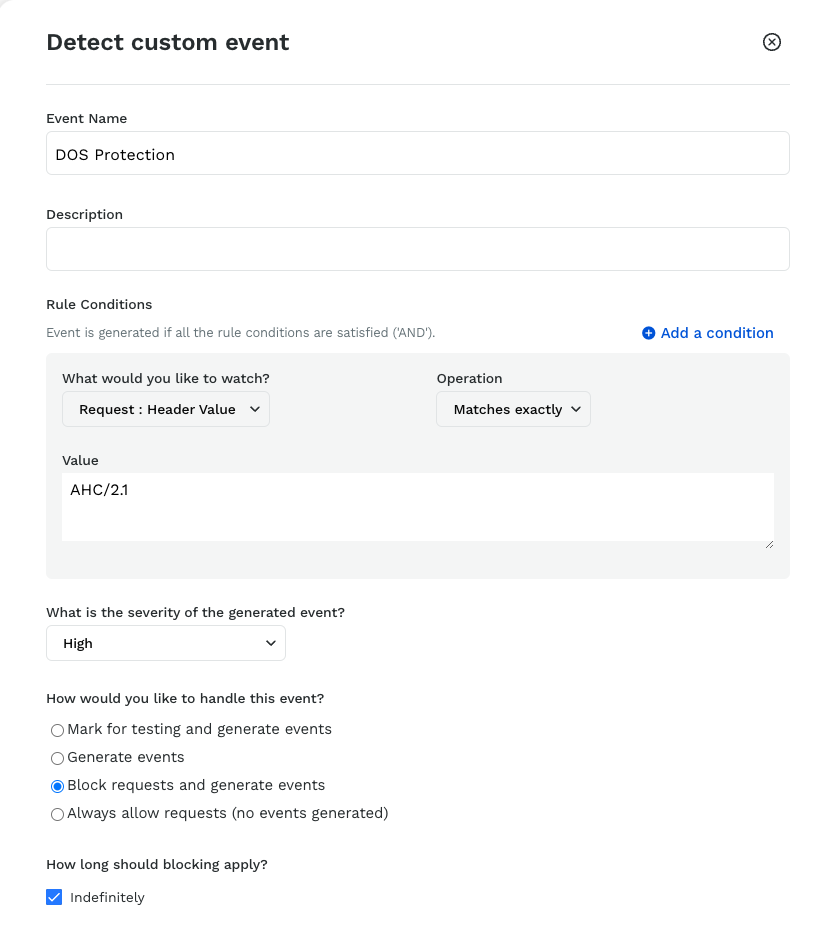
Task: Expand the Matches exactly operation dropdown
Action: coord(513,409)
